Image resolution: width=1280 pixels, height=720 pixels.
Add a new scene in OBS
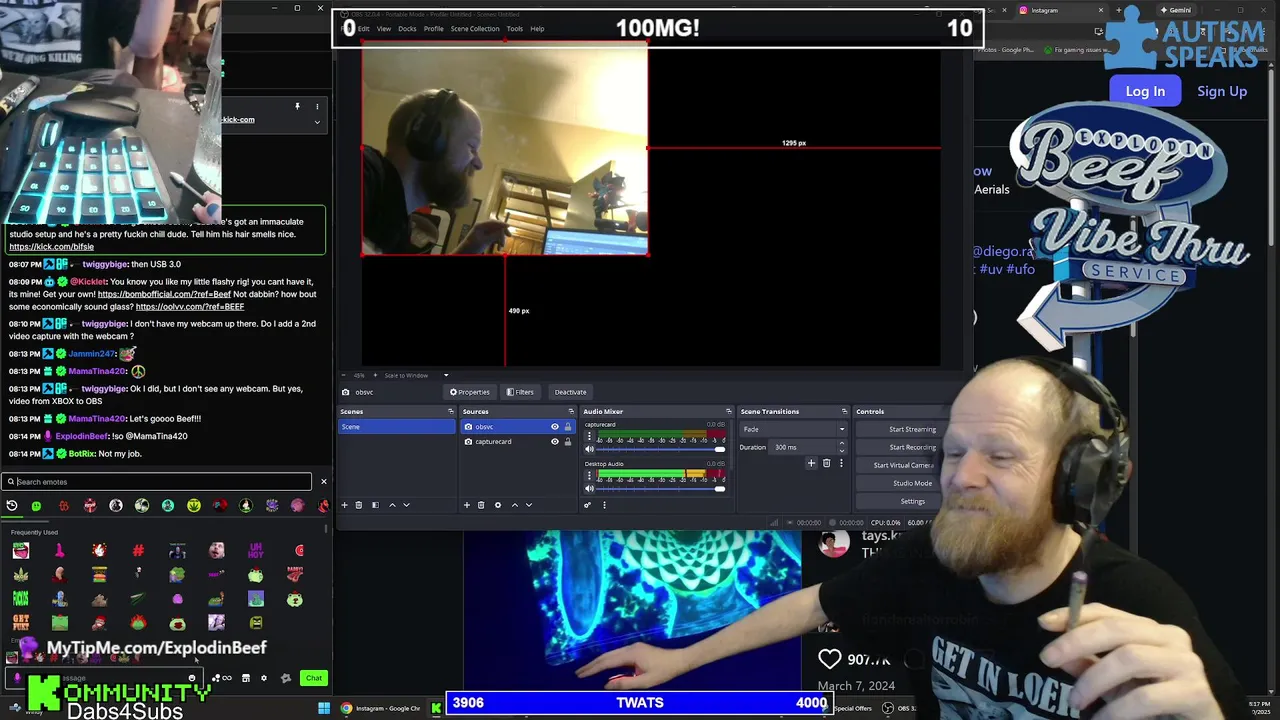pos(344,505)
